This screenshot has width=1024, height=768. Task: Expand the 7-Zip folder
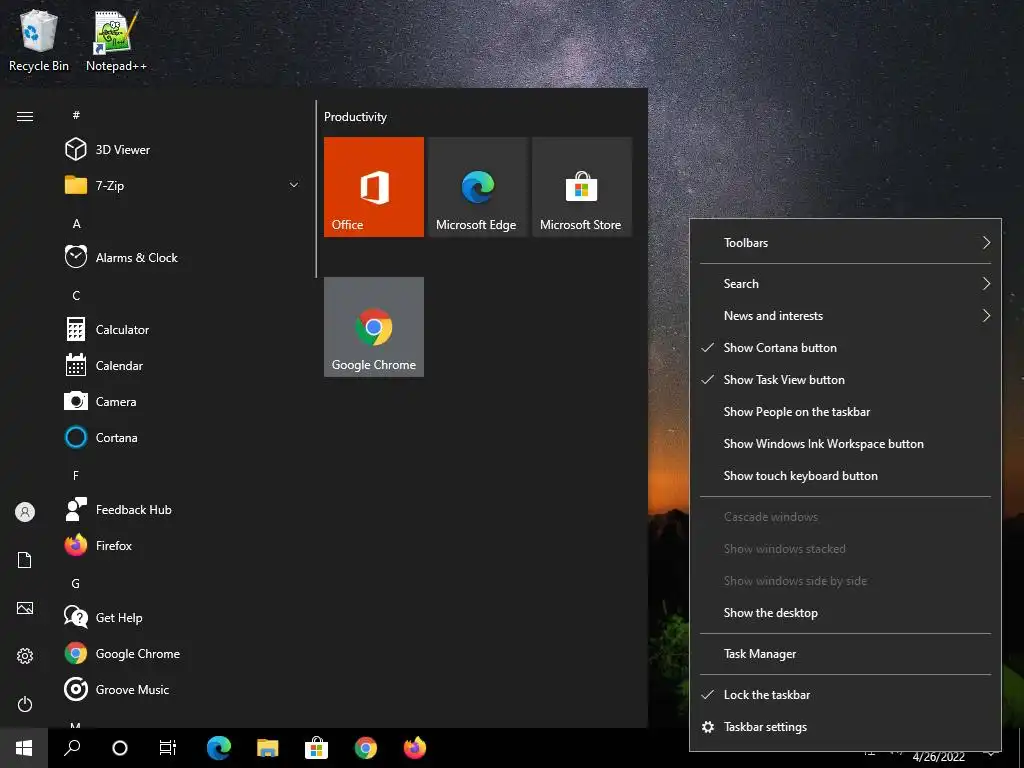coord(183,185)
